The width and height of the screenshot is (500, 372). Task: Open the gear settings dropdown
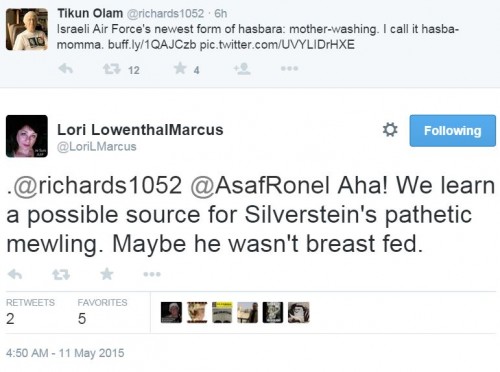pyautogui.click(x=390, y=130)
